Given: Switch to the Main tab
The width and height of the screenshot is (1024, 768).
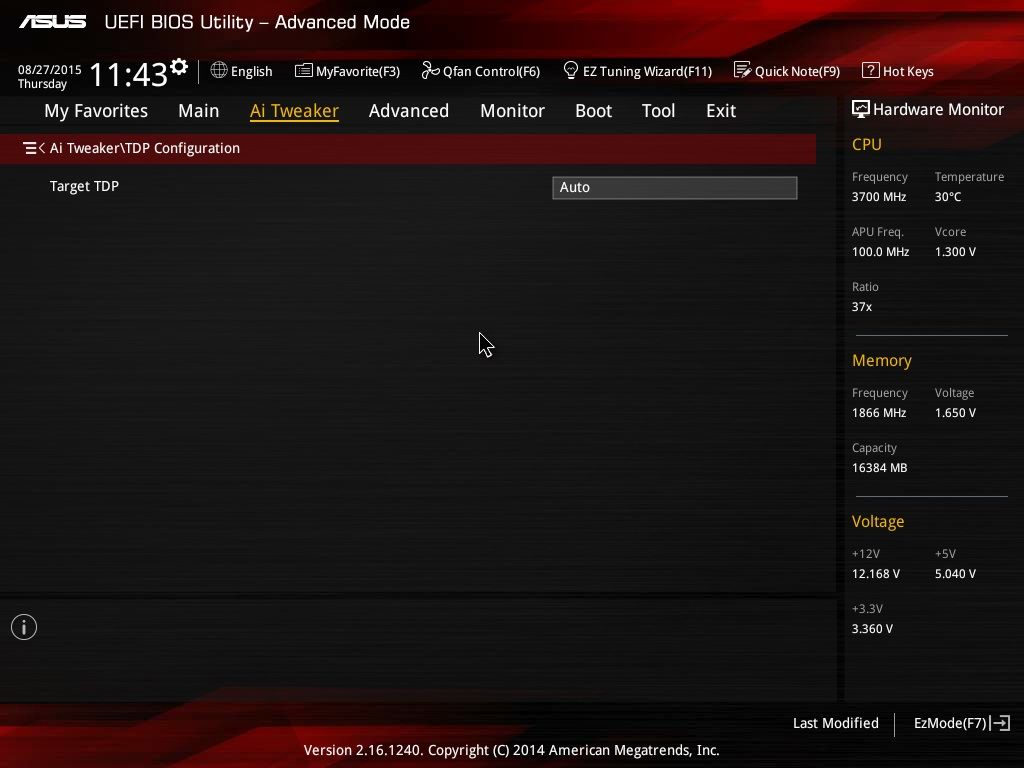Looking at the screenshot, I should 199,111.
